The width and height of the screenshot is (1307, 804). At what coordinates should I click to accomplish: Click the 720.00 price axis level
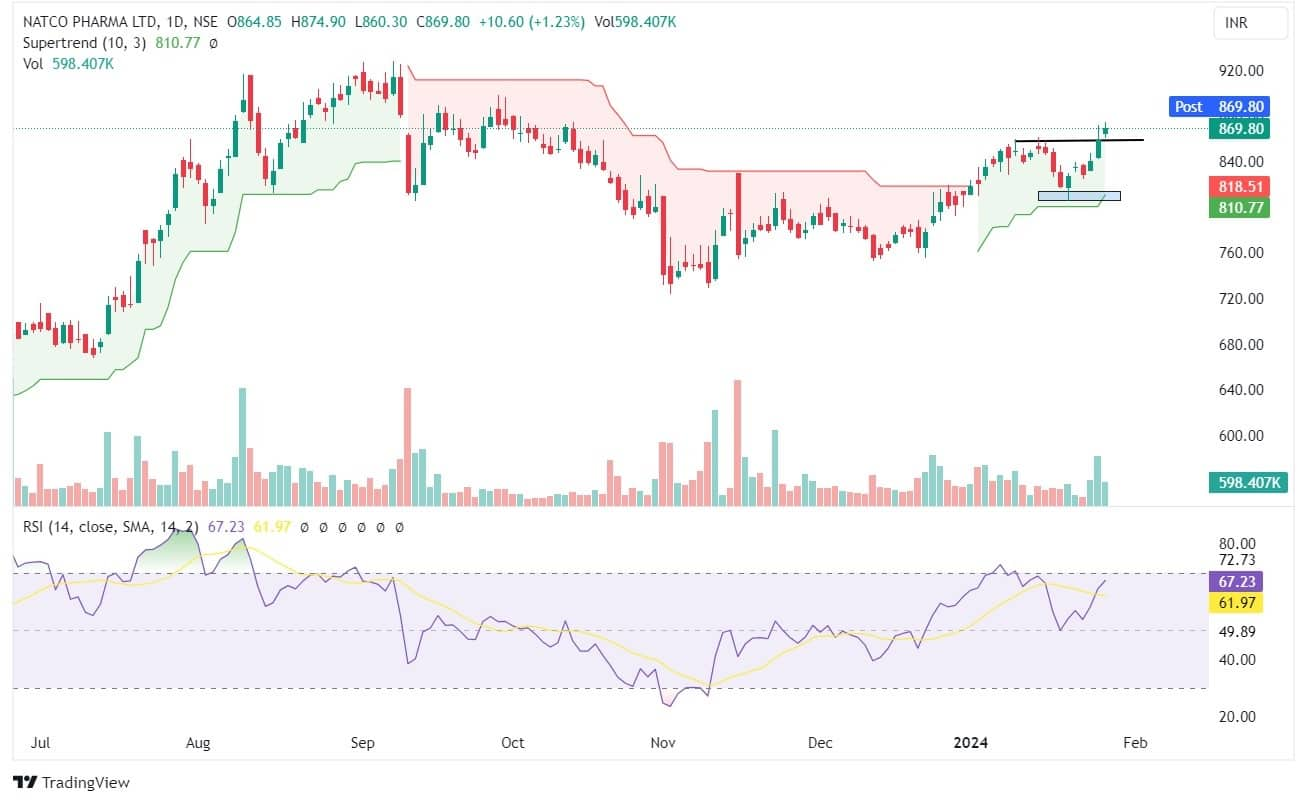[1240, 299]
